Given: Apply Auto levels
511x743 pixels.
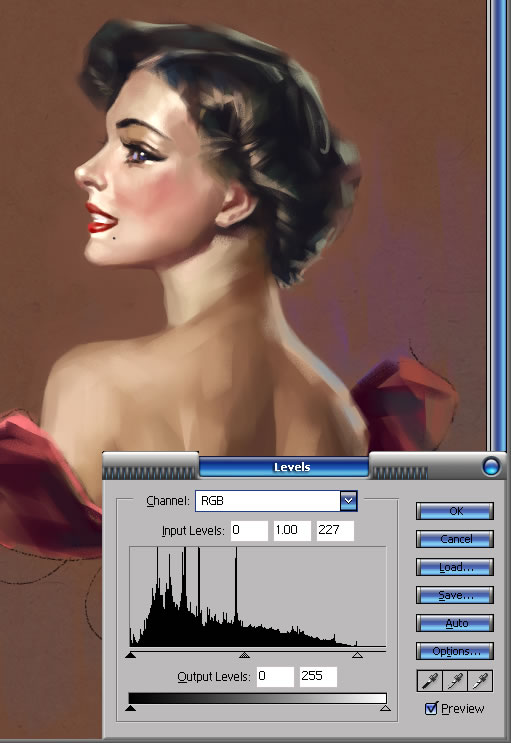Looking at the screenshot, I should [455, 623].
